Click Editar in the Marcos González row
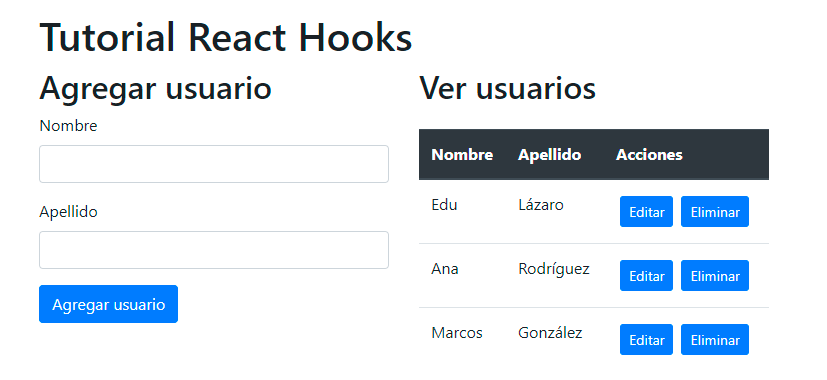 (x=646, y=339)
